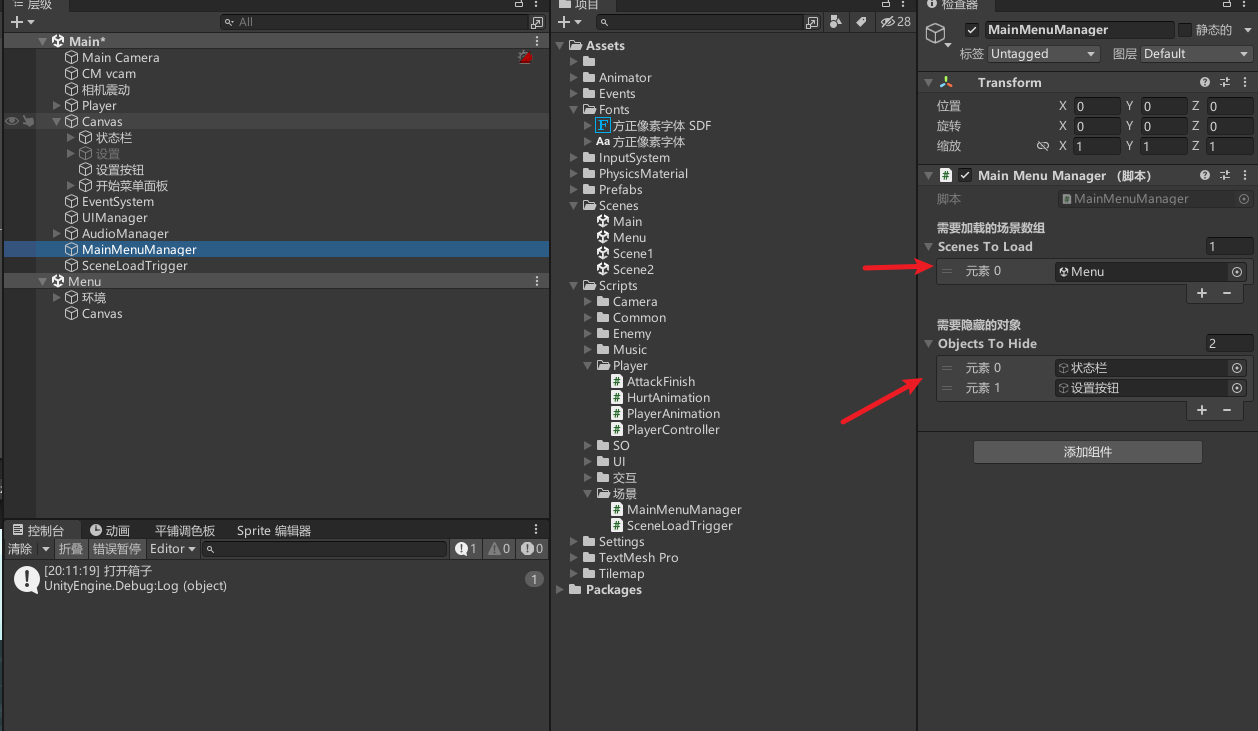Collapse the Scripts folder in the Project panel
1258x731 pixels.
point(575,285)
